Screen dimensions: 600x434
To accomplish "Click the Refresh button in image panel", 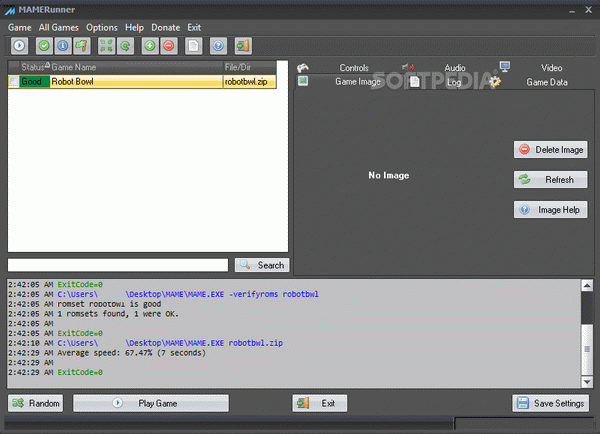I will pos(550,179).
